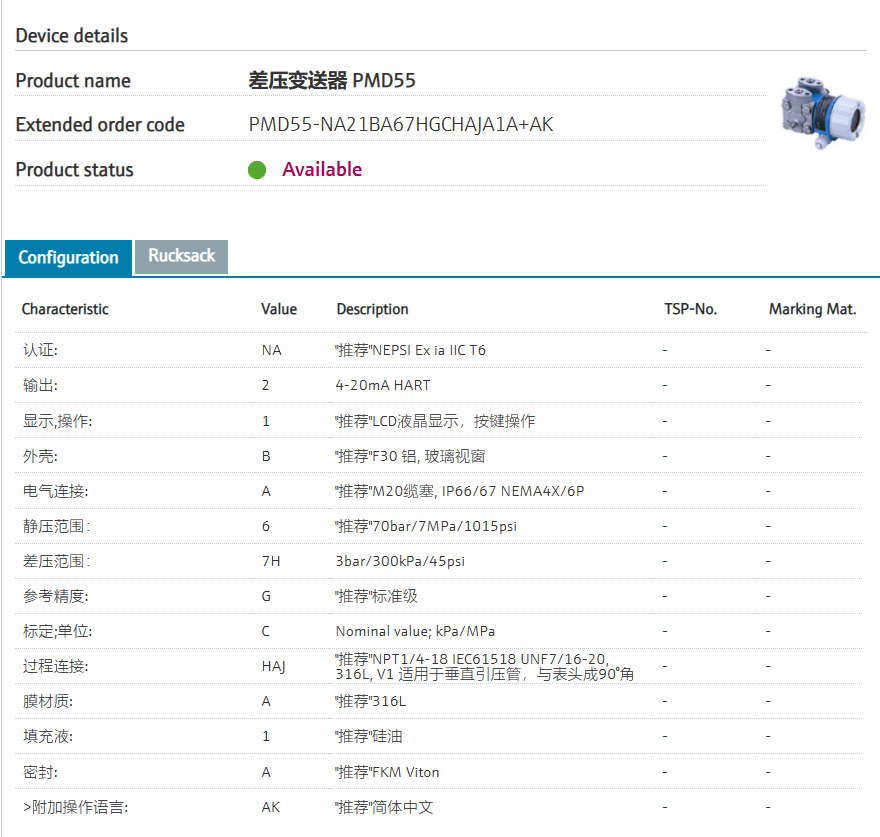
Task: Click the Available status text
Action: pos(322,170)
